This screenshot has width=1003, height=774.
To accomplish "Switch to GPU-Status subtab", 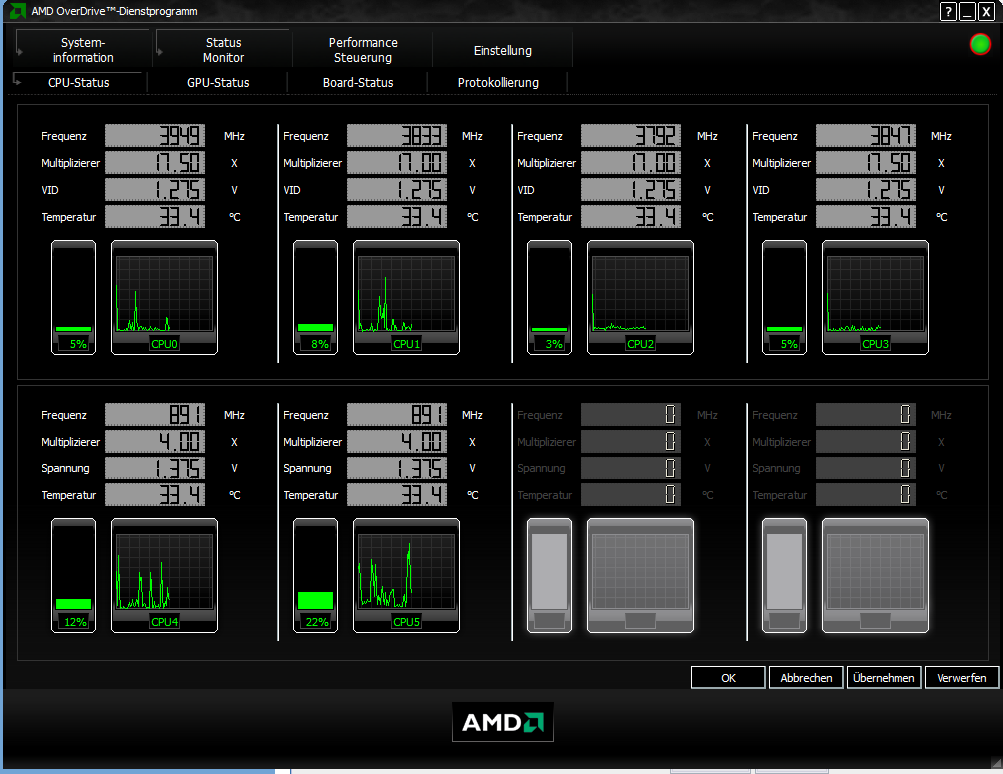I will pyautogui.click(x=218, y=83).
